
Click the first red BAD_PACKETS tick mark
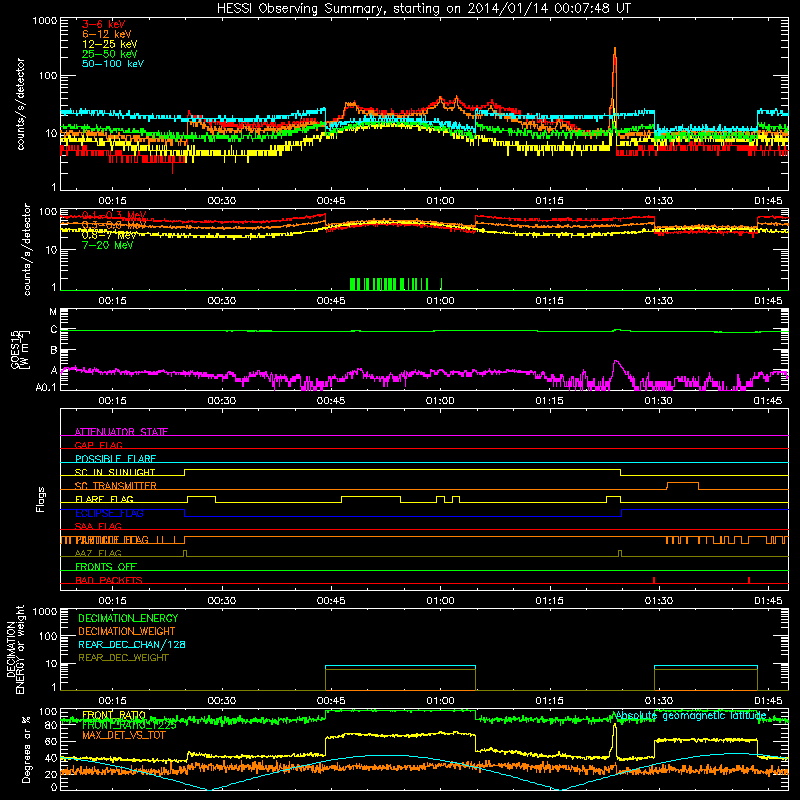point(654,580)
